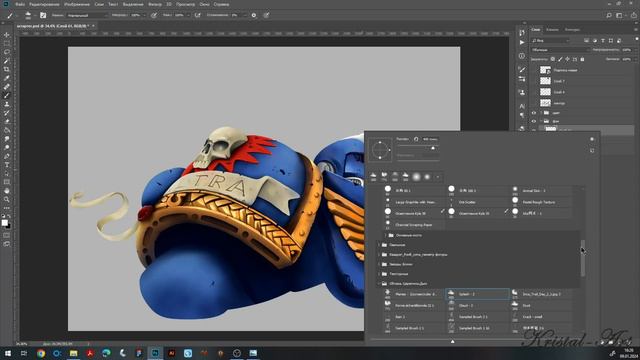Image resolution: width=640 pixels, height=360 pixels.
Task: Select the Pastel Rough Texture brush
Action: click(x=541, y=202)
